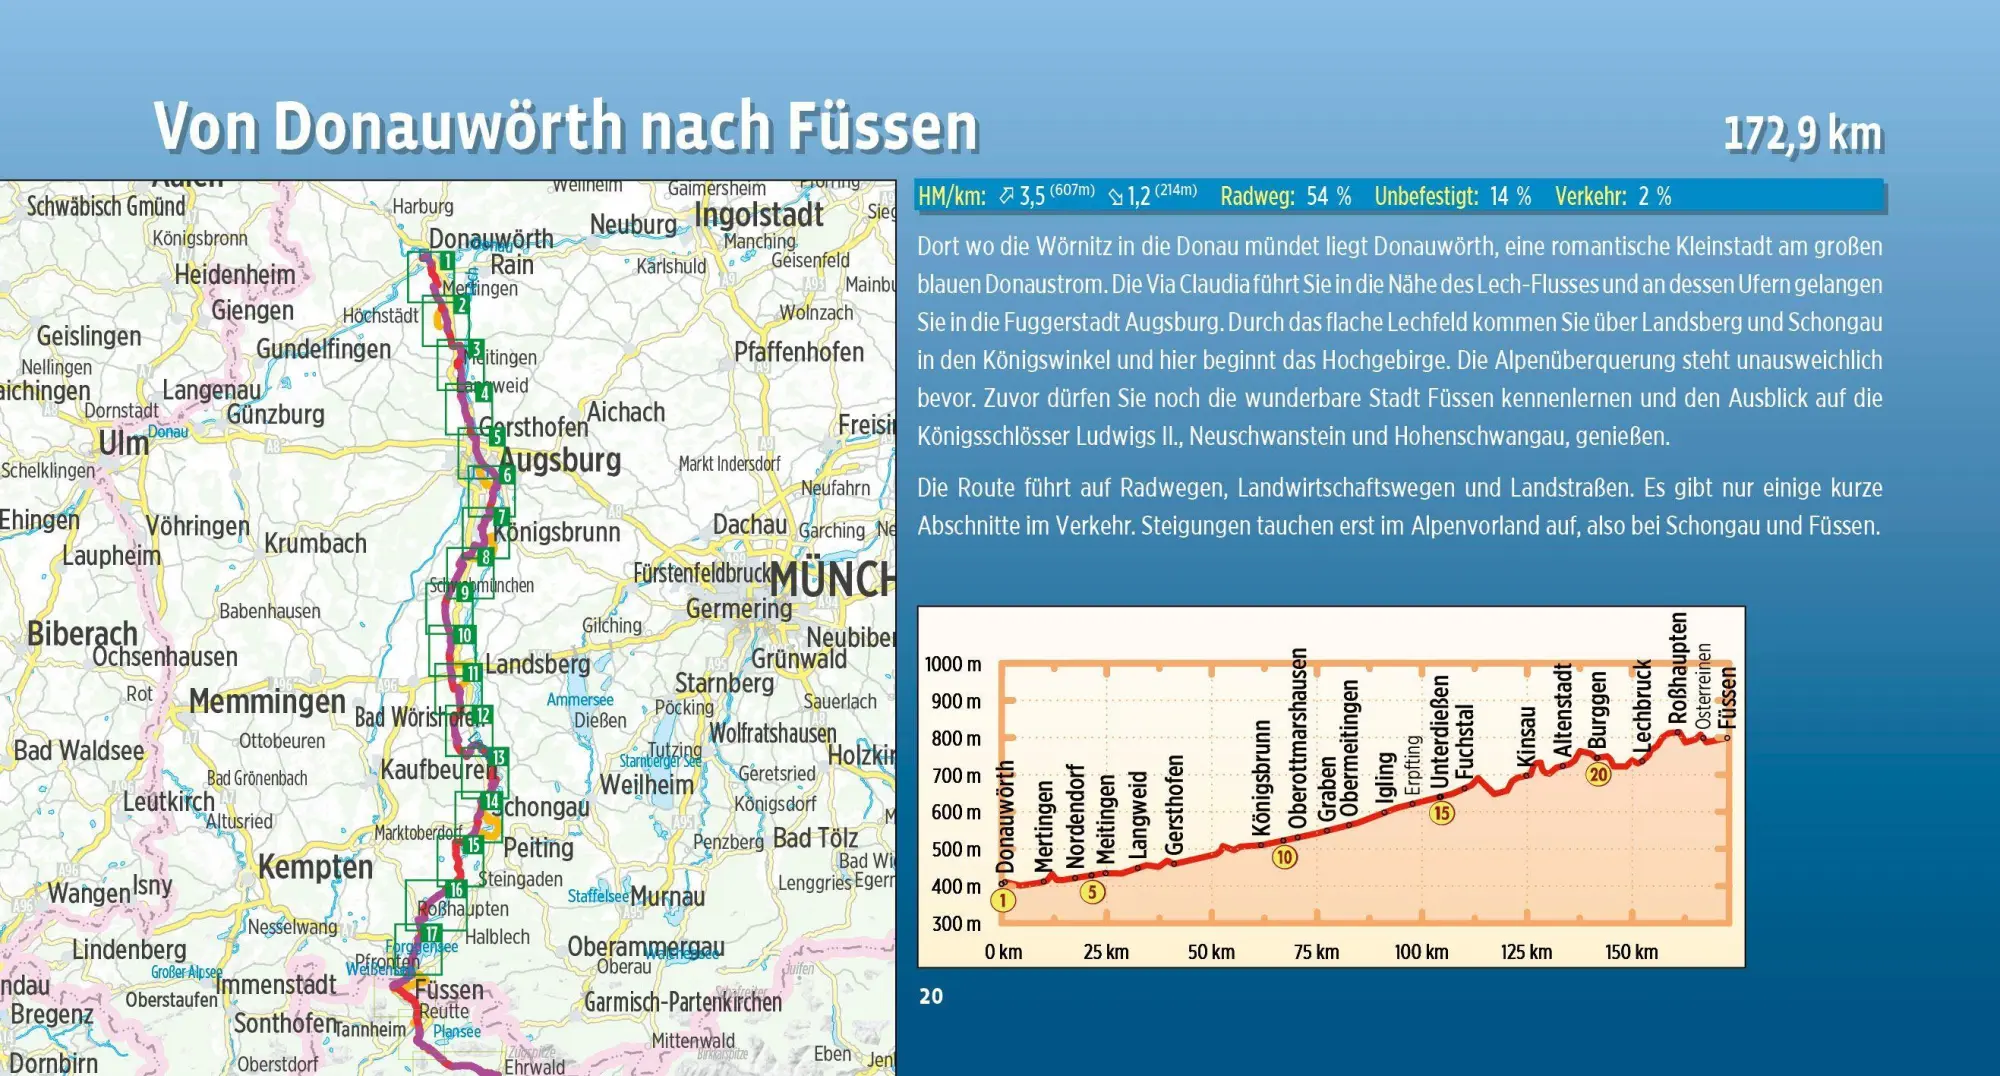Select the Nordendorf label in elevation profile

click(1075, 817)
